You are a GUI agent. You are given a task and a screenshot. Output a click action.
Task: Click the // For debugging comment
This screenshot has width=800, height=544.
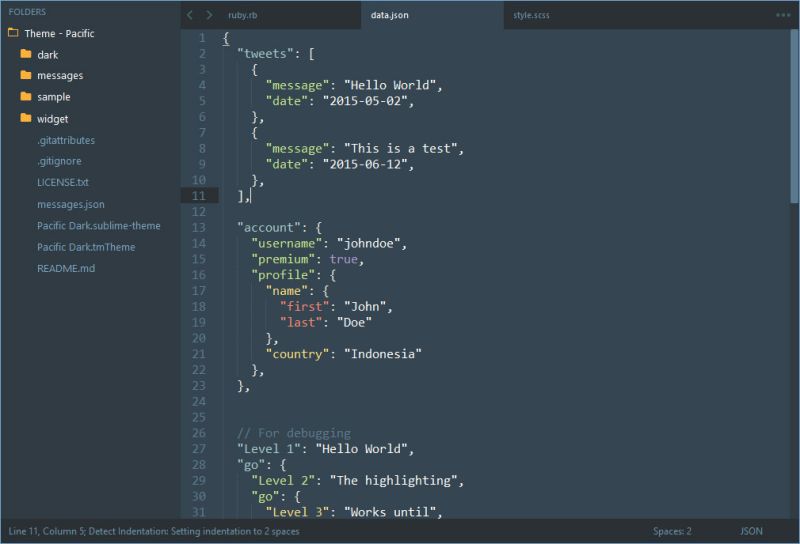coord(294,433)
